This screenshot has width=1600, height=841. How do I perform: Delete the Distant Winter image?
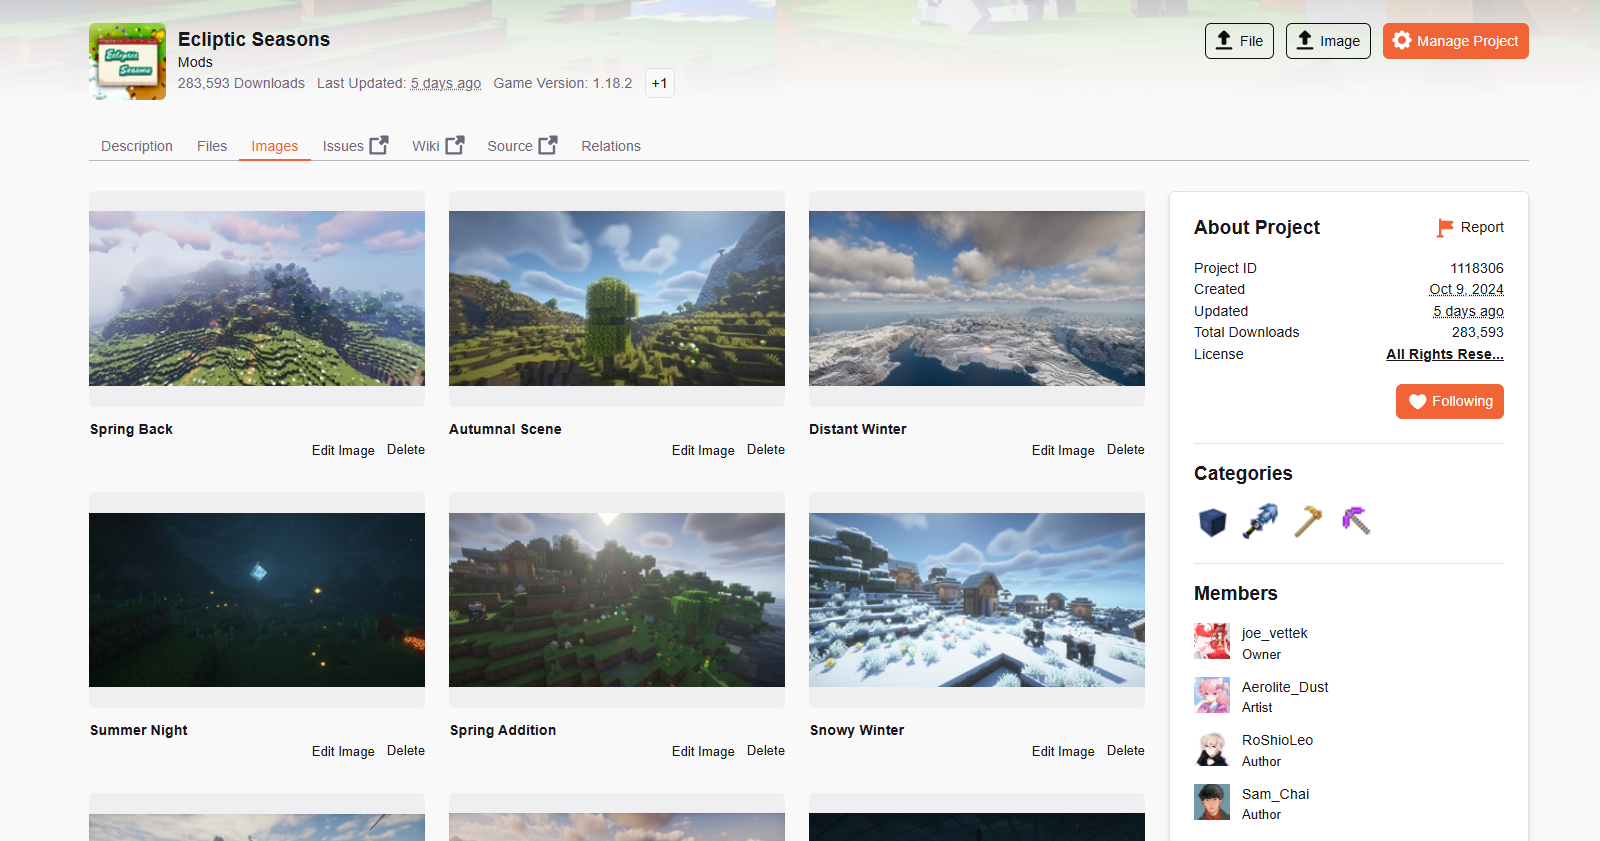tap(1125, 450)
